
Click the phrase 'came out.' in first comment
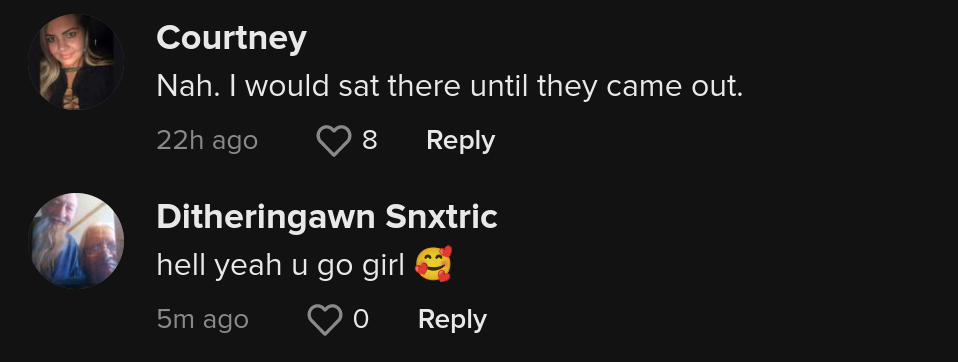(675, 87)
